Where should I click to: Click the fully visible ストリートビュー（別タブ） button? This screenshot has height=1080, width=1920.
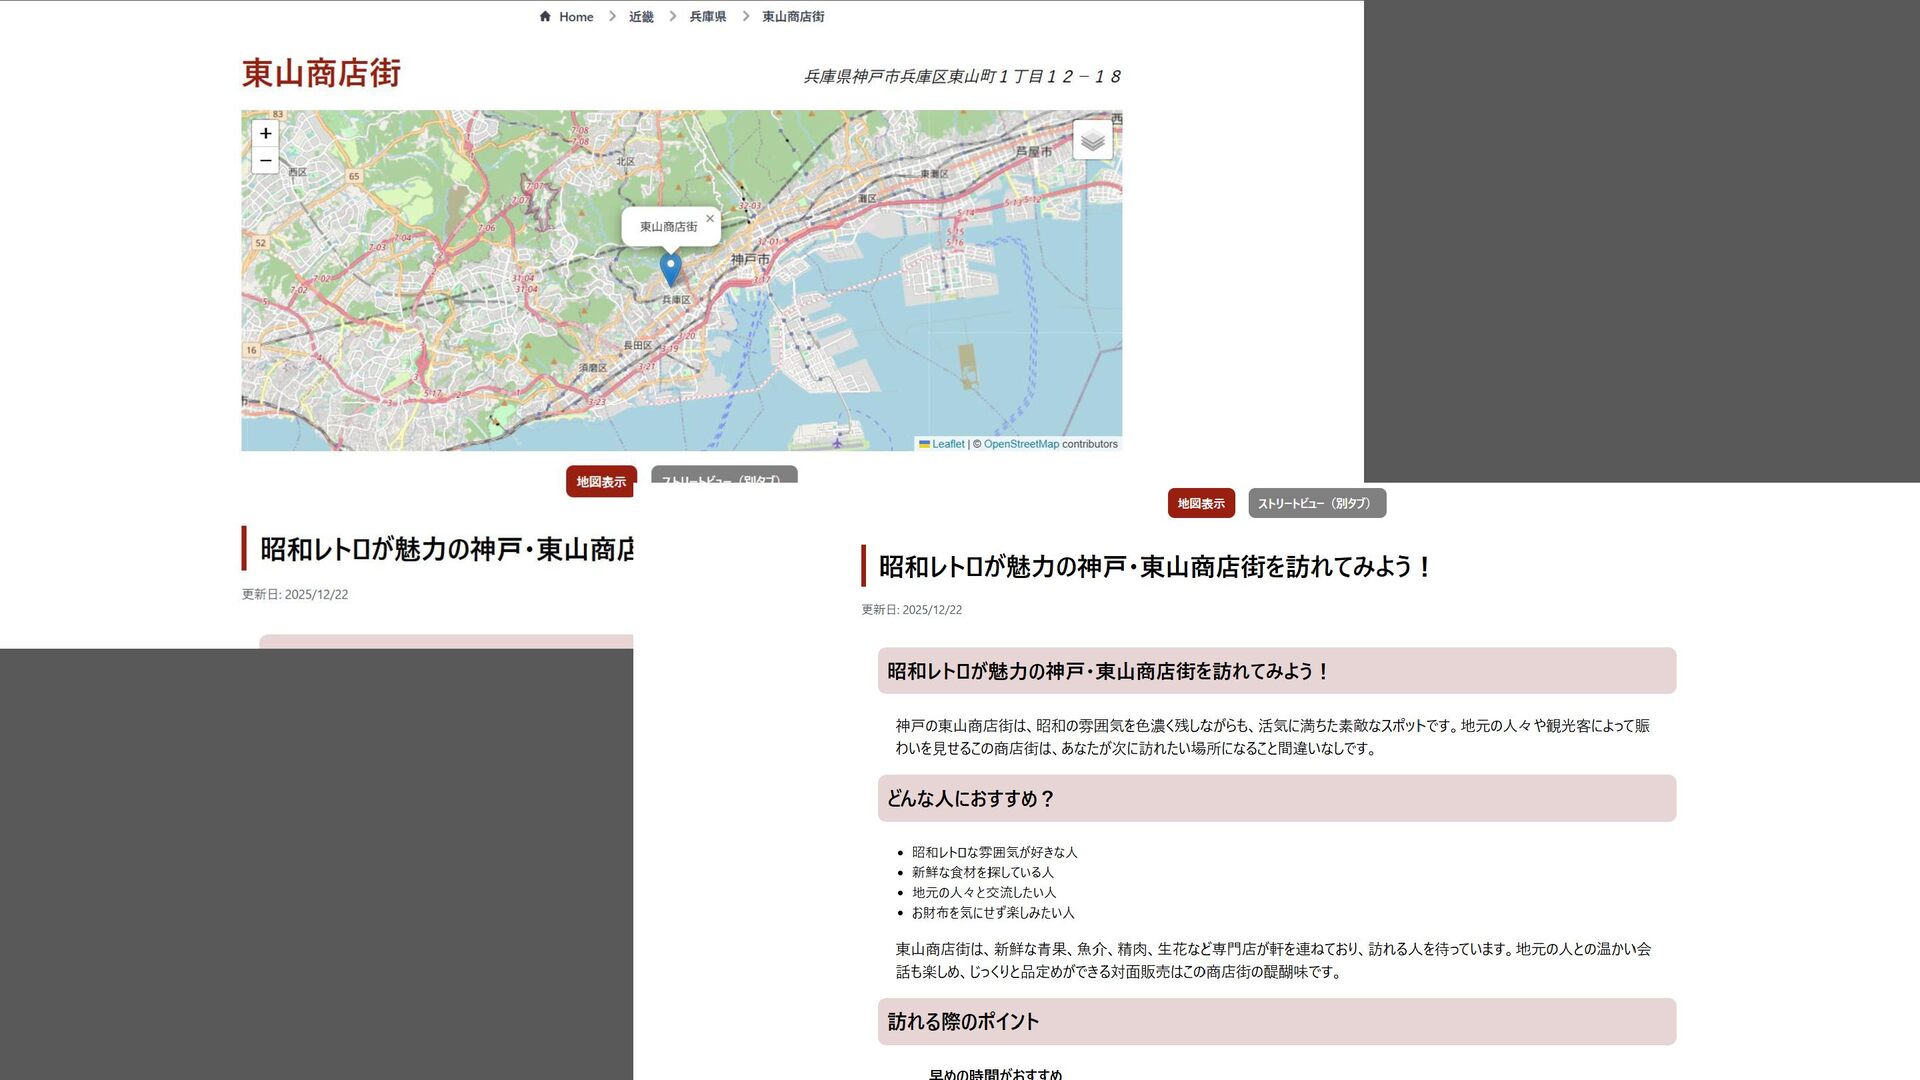point(1316,503)
